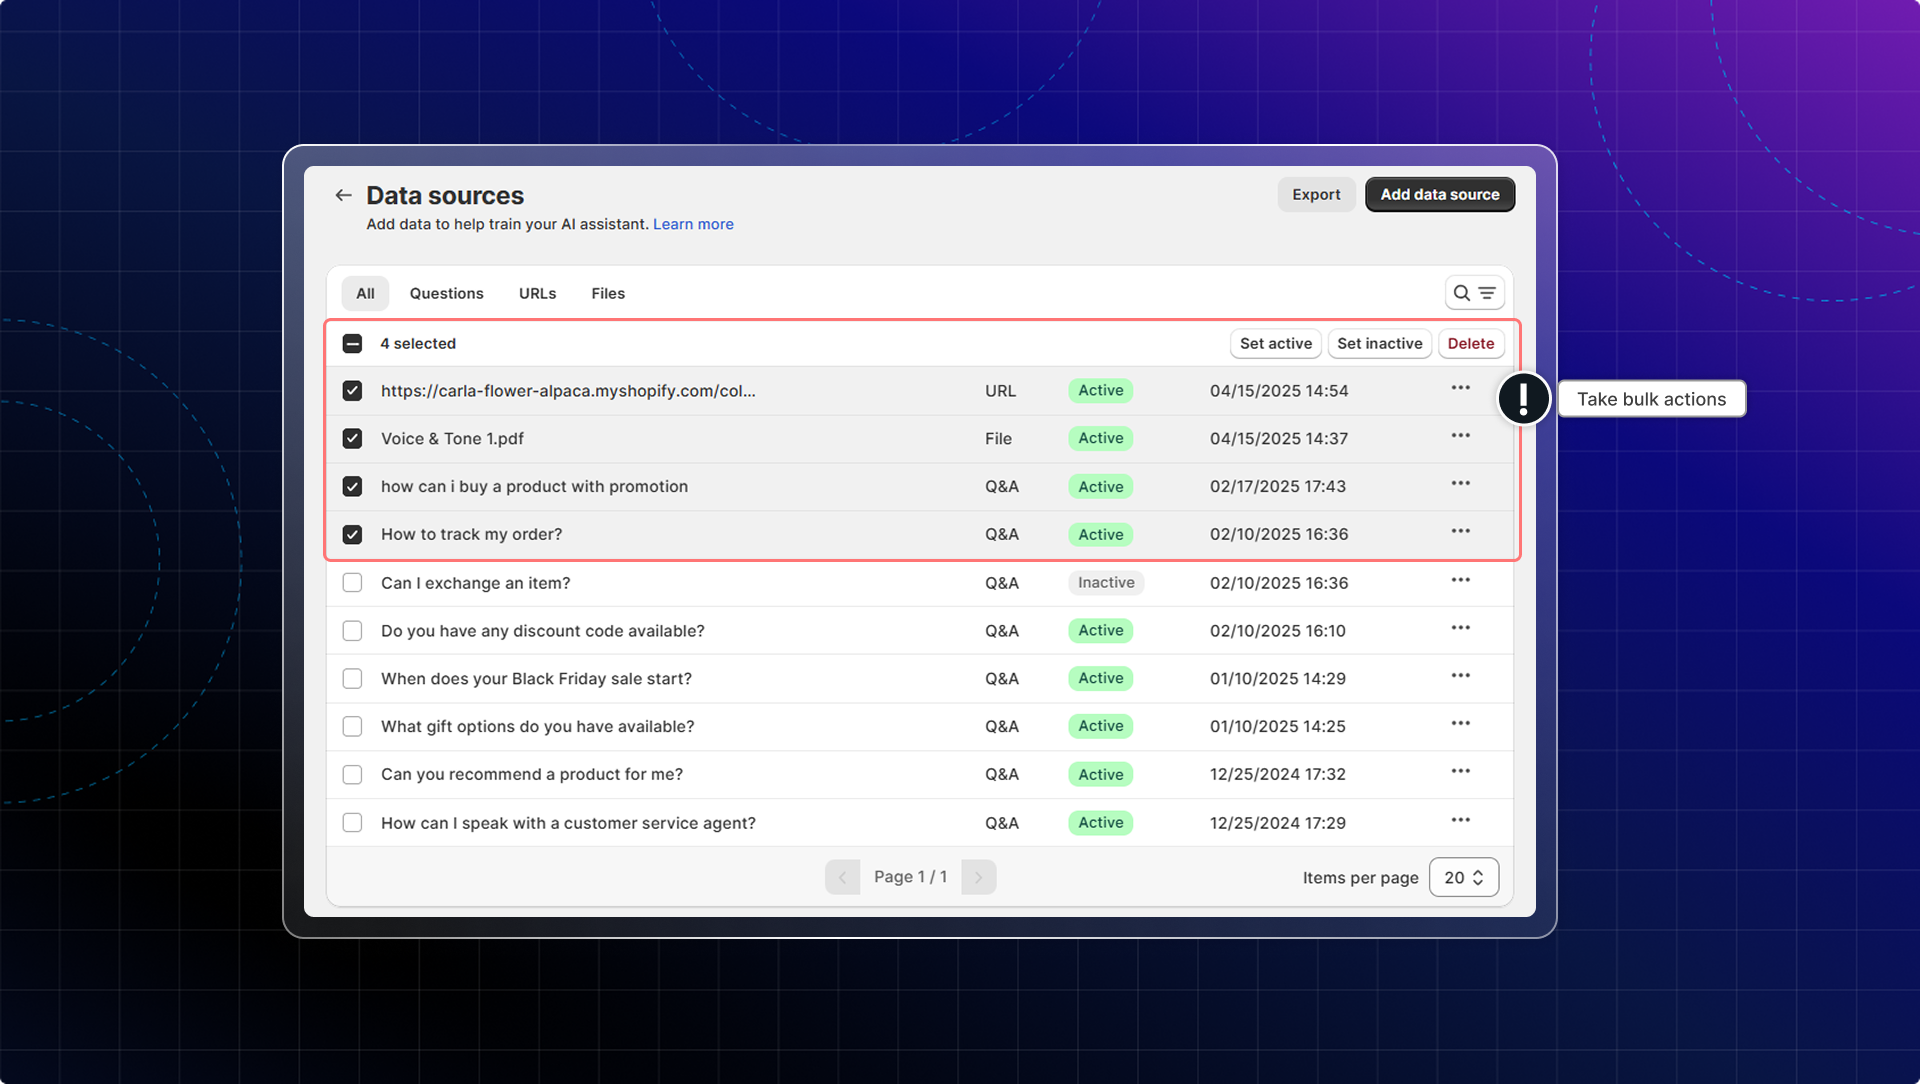Click the Learn more link
This screenshot has height=1084, width=1920.
click(693, 224)
